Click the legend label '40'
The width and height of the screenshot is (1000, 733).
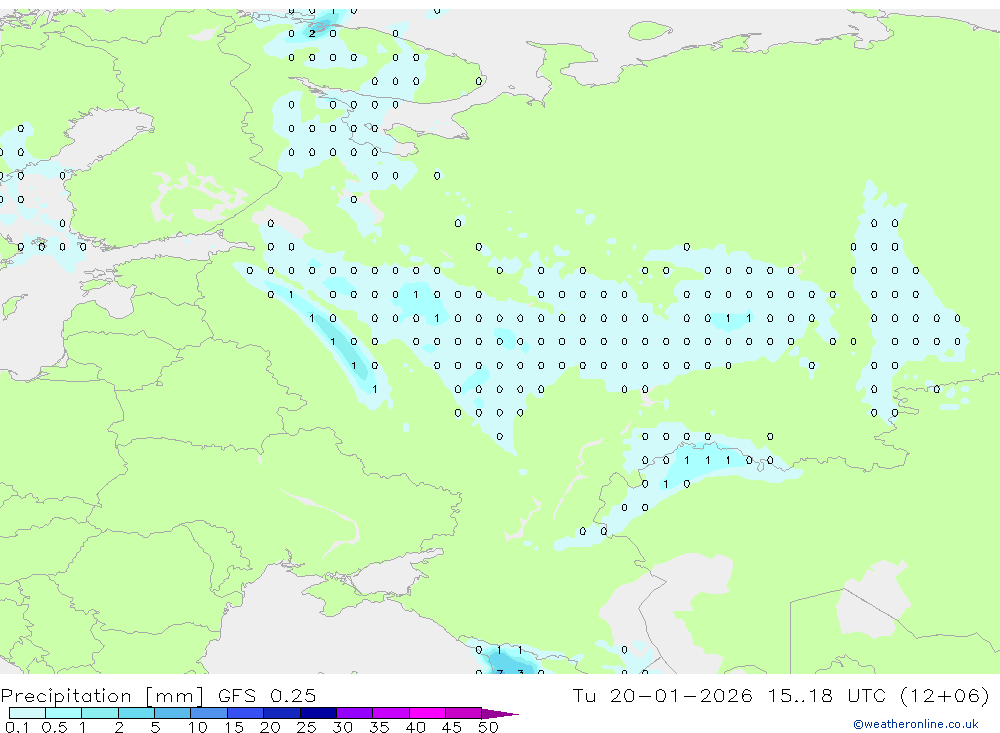click(416, 727)
